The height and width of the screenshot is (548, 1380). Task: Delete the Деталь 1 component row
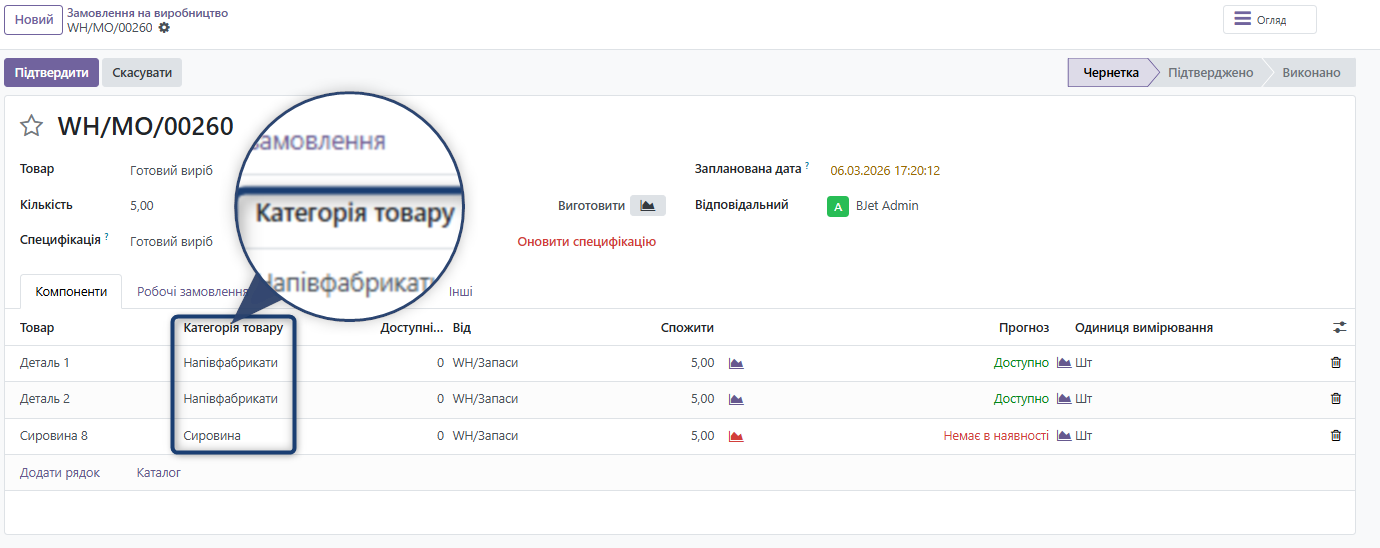click(x=1335, y=363)
